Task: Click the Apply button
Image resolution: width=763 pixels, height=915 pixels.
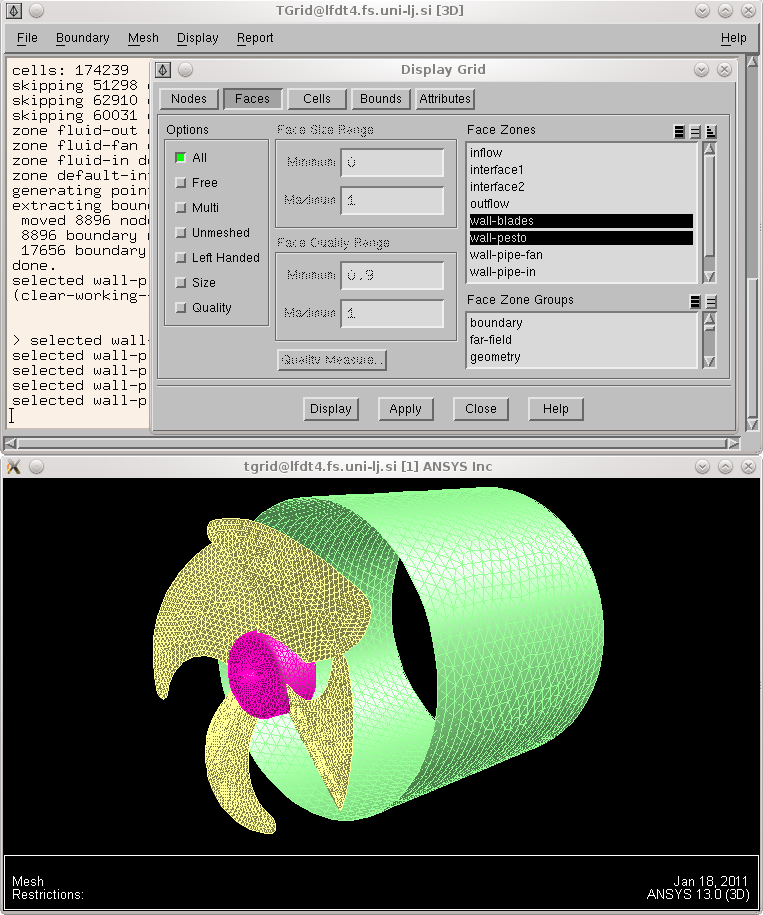Action: click(405, 409)
